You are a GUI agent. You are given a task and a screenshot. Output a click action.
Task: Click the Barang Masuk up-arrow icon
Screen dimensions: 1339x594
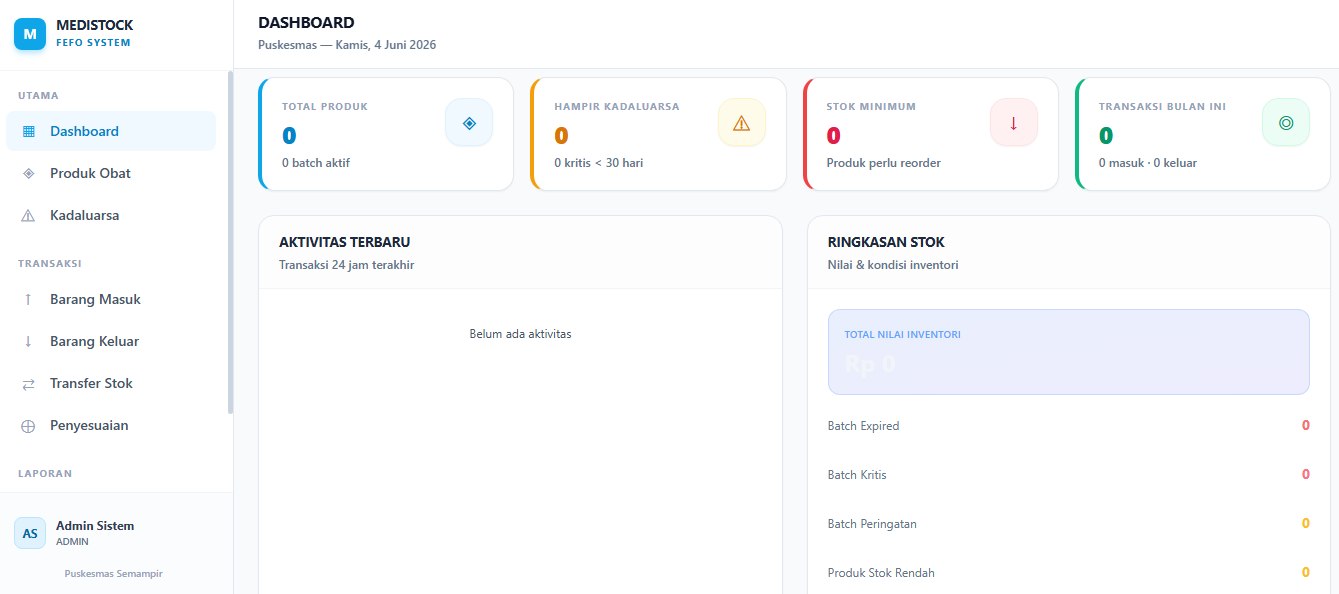pos(28,299)
